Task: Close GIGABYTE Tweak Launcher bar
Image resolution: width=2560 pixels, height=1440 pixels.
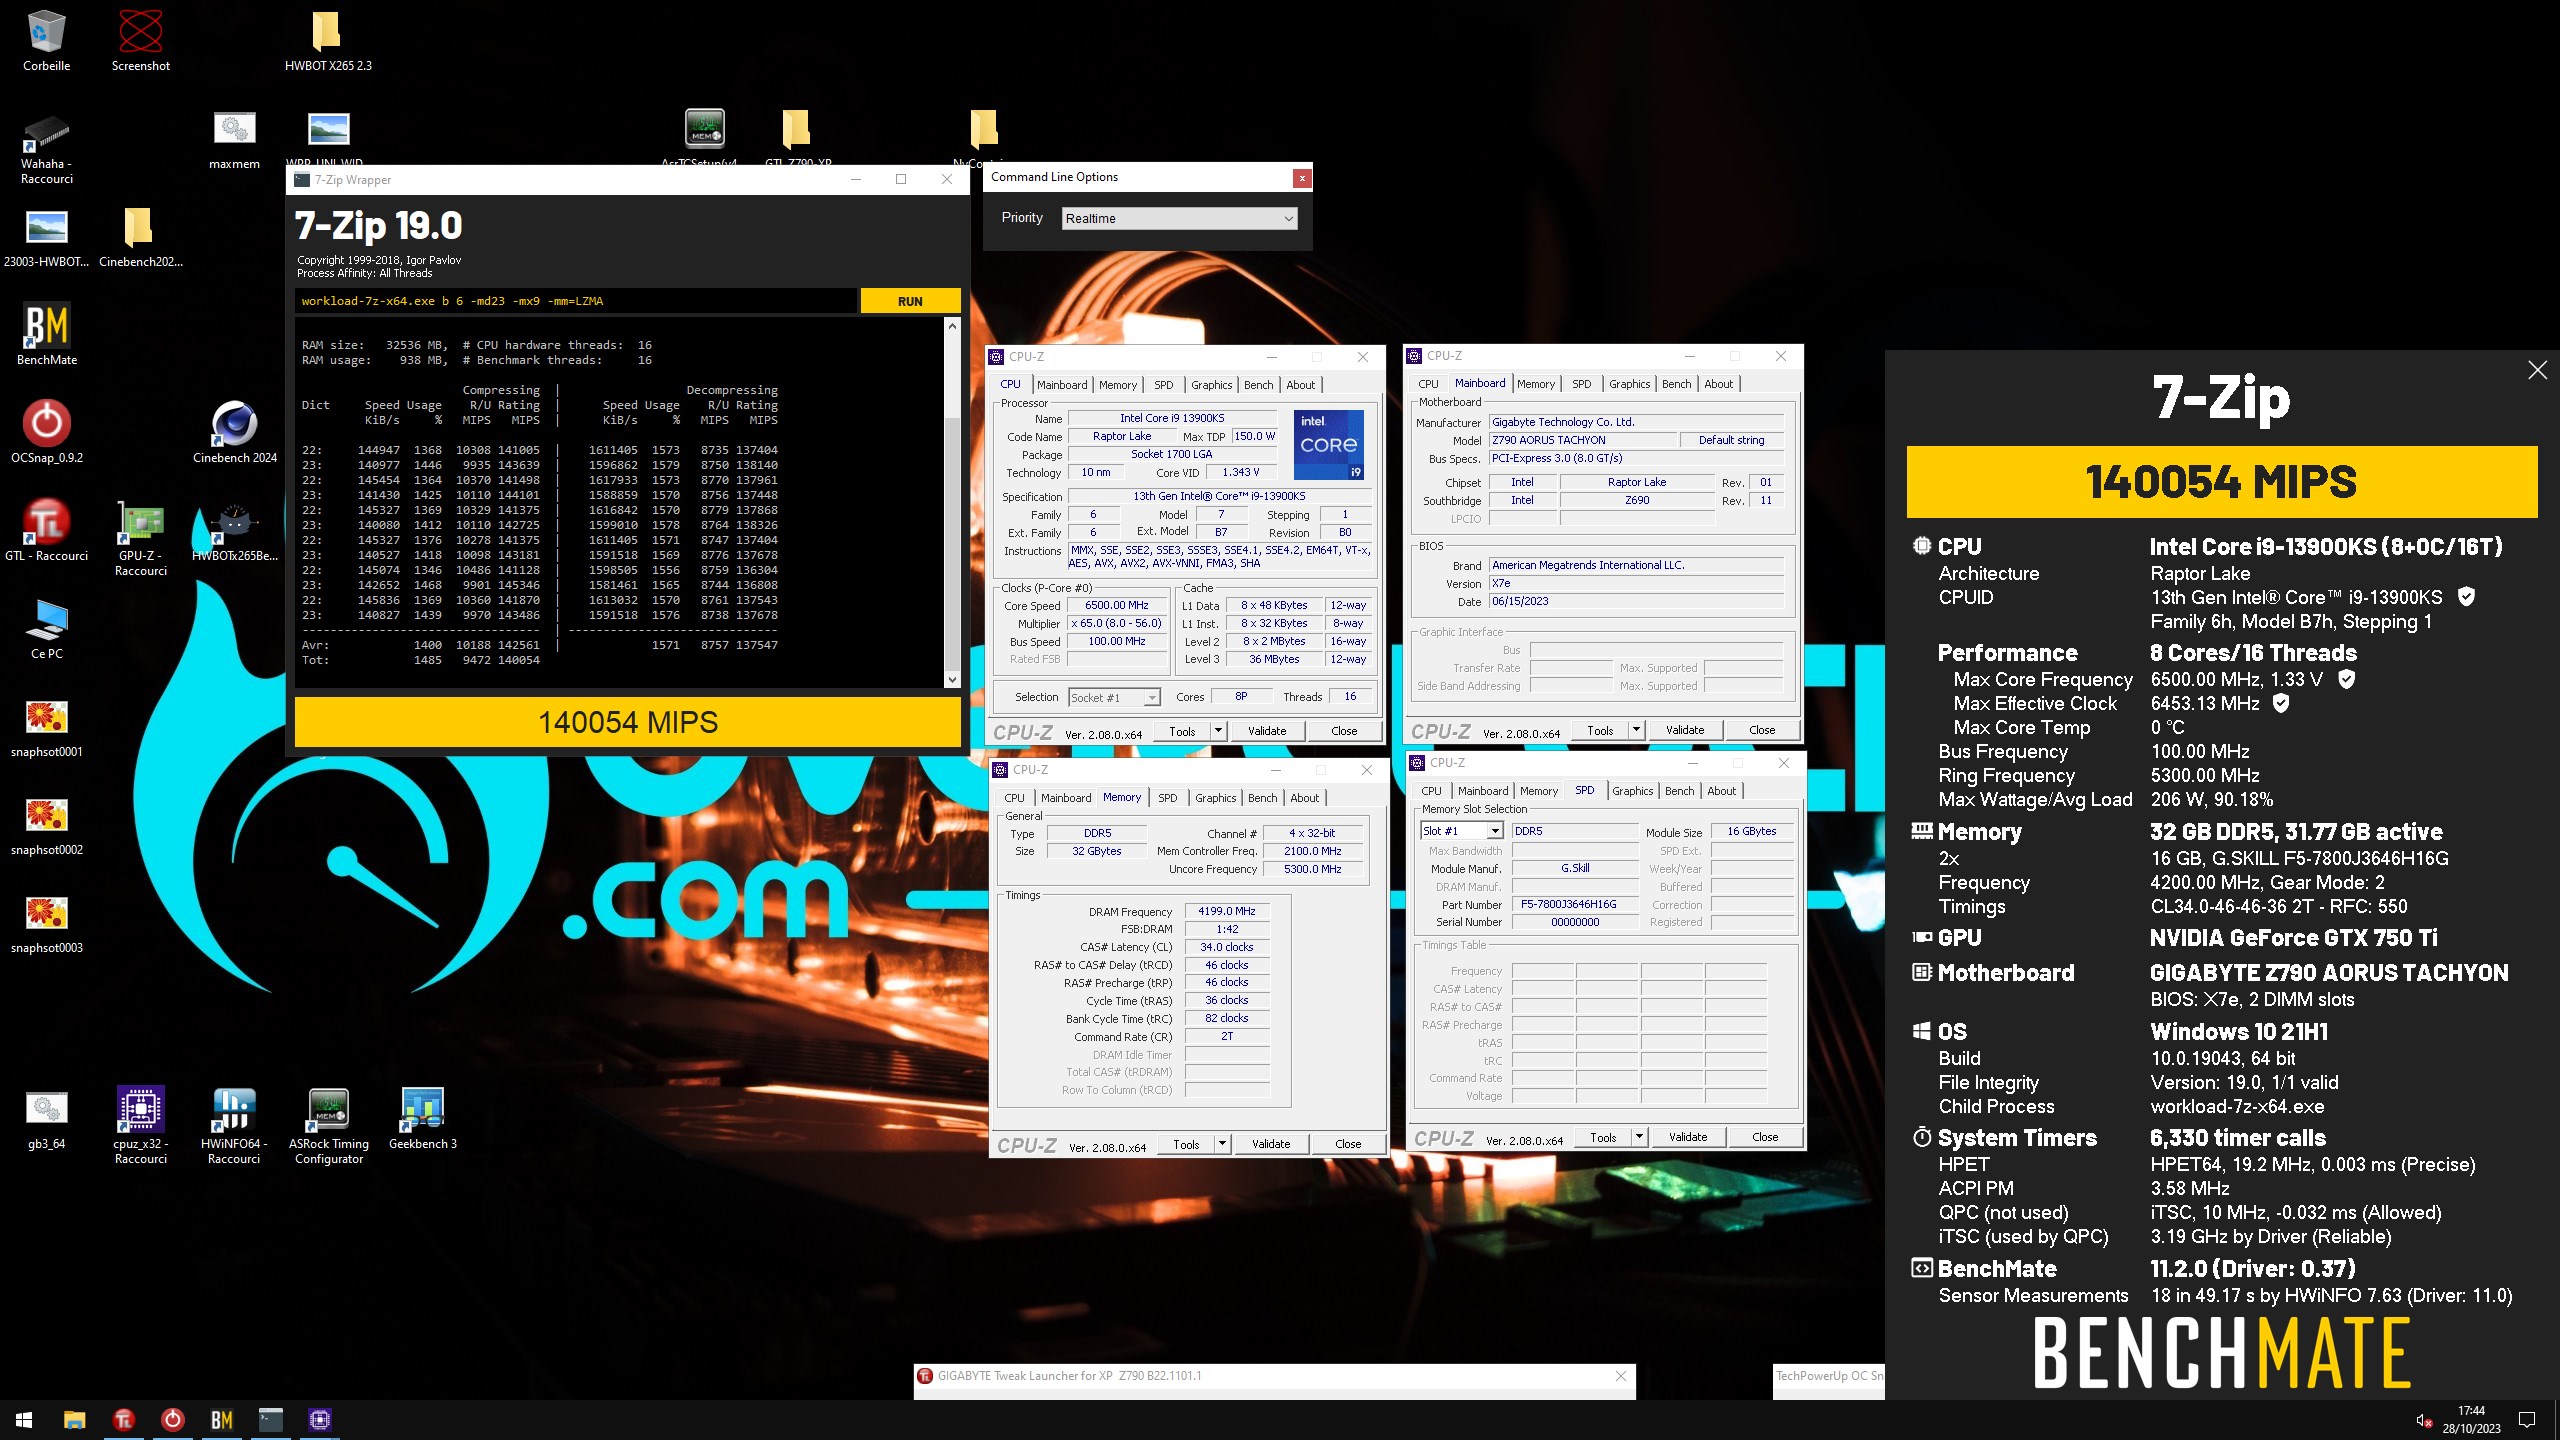Action: (1621, 1376)
